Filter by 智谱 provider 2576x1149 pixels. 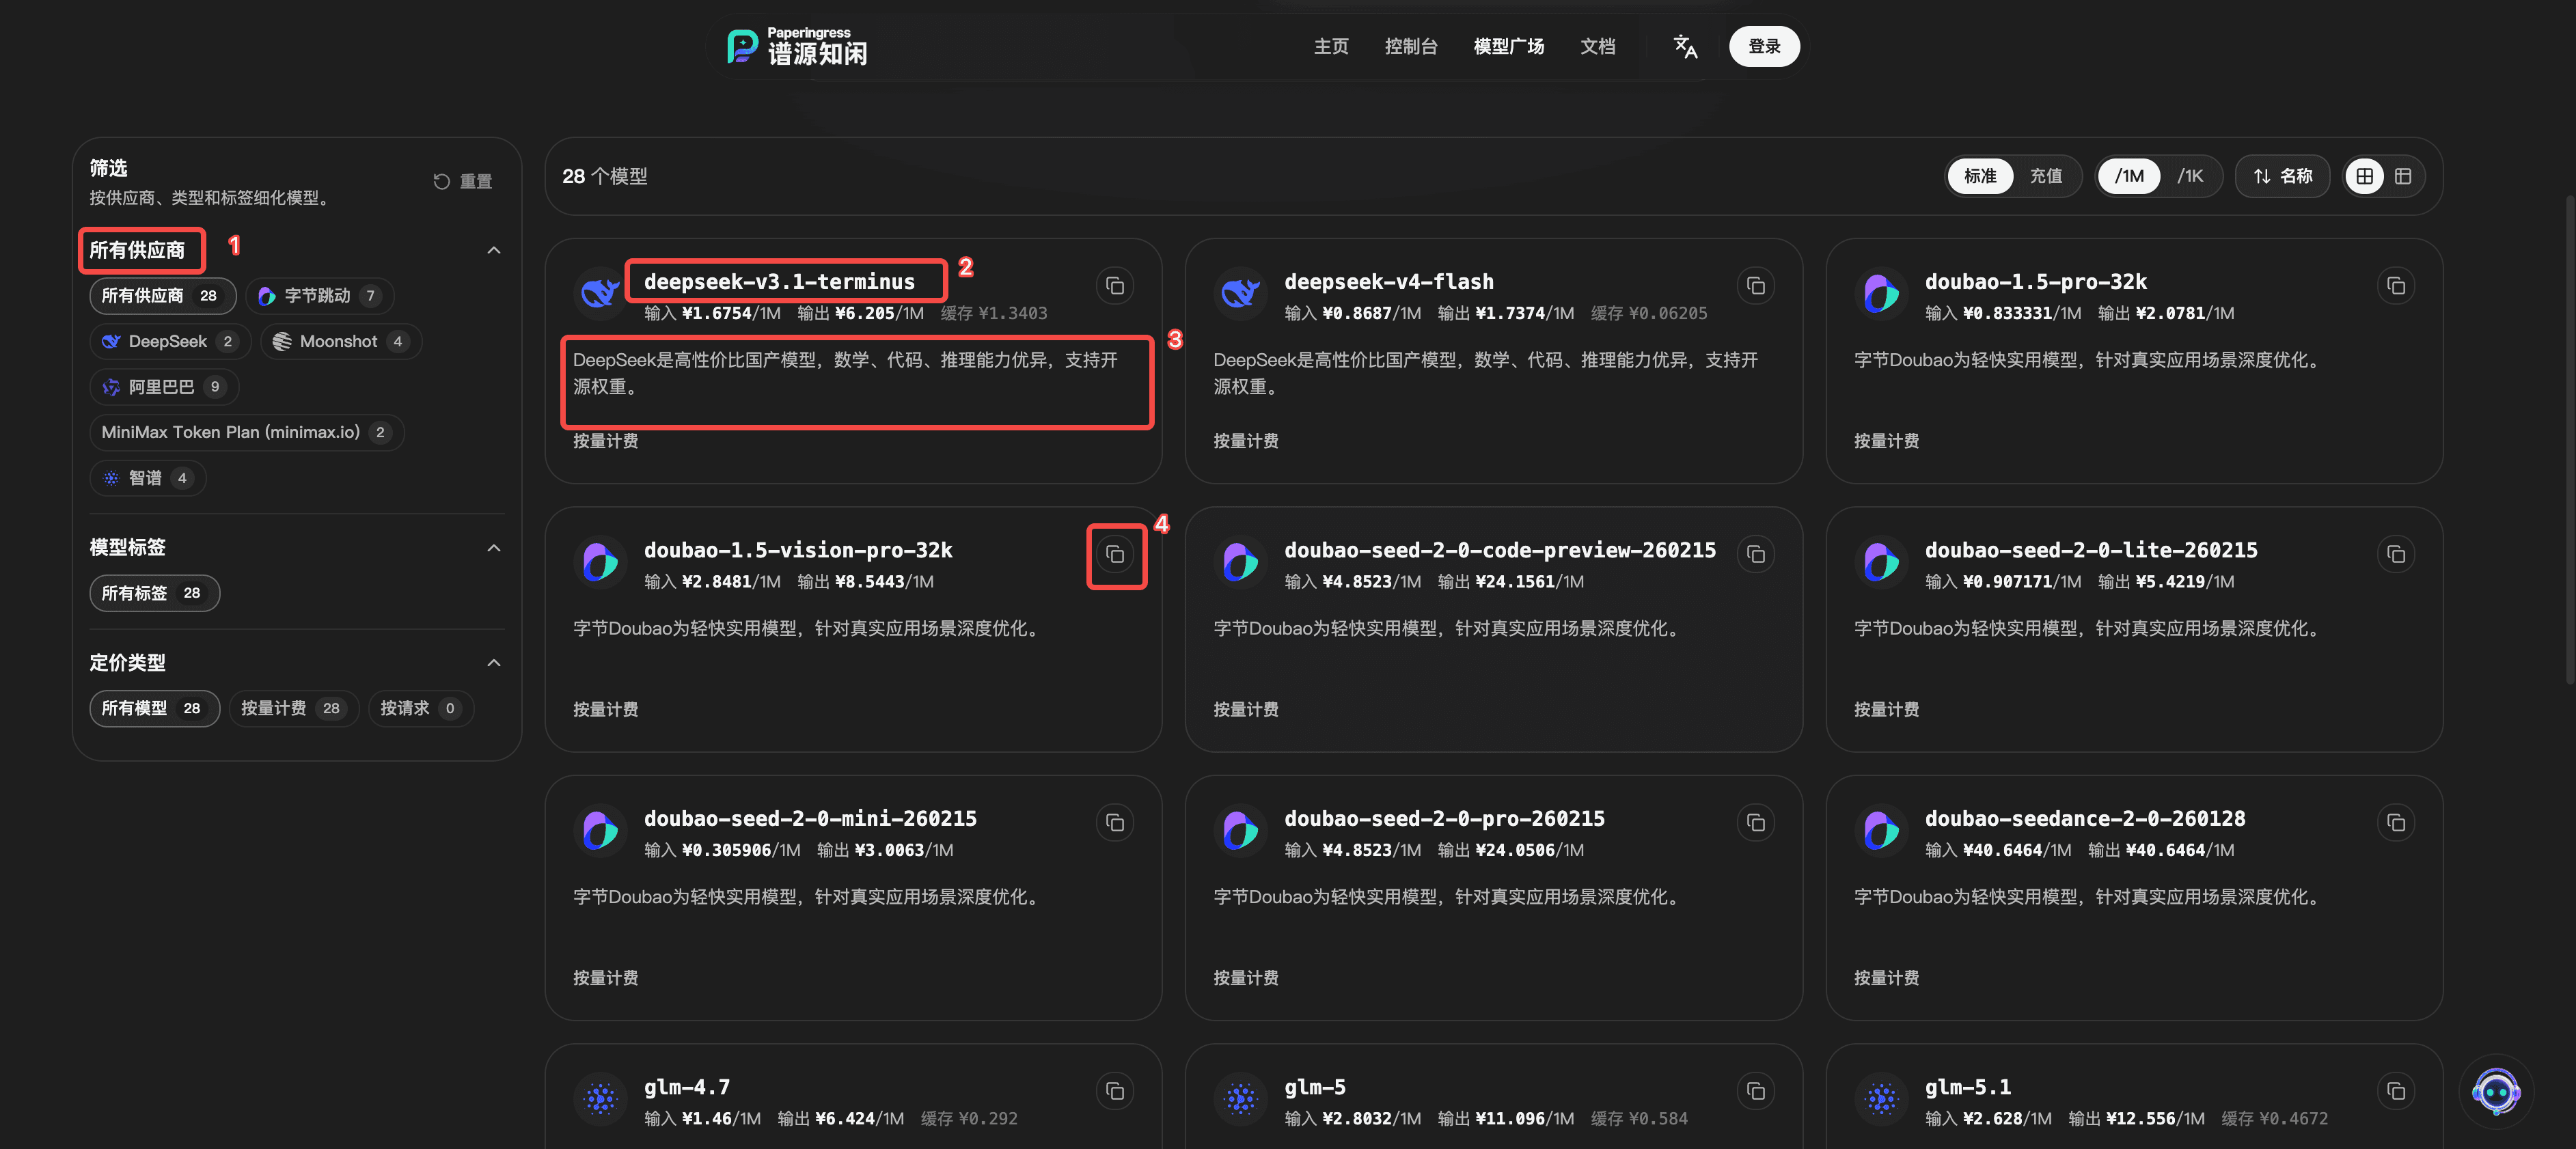point(148,478)
